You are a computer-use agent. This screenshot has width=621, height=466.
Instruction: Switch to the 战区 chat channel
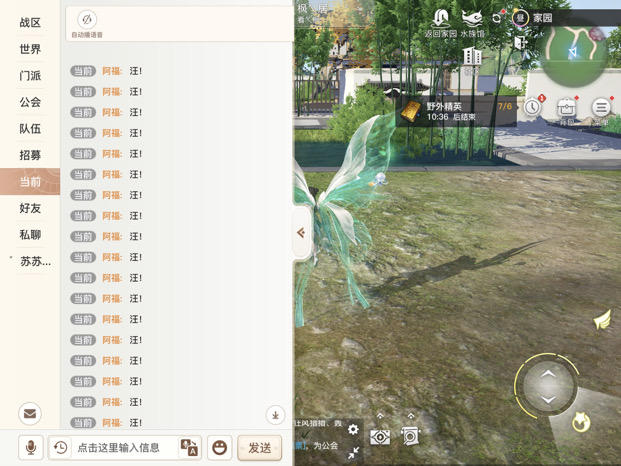click(30, 23)
